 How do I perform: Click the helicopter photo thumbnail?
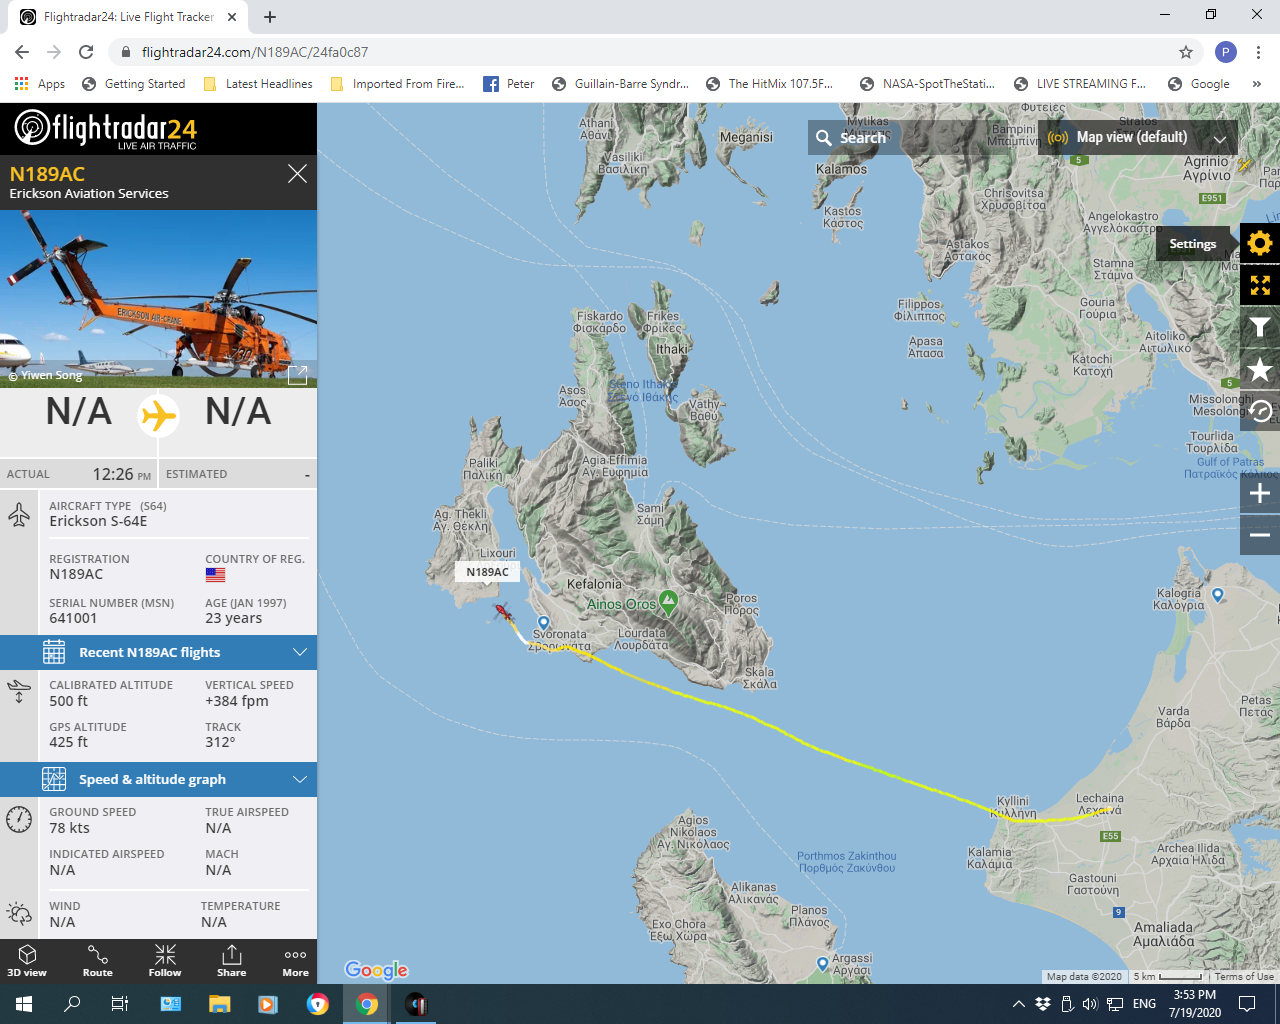[x=158, y=299]
